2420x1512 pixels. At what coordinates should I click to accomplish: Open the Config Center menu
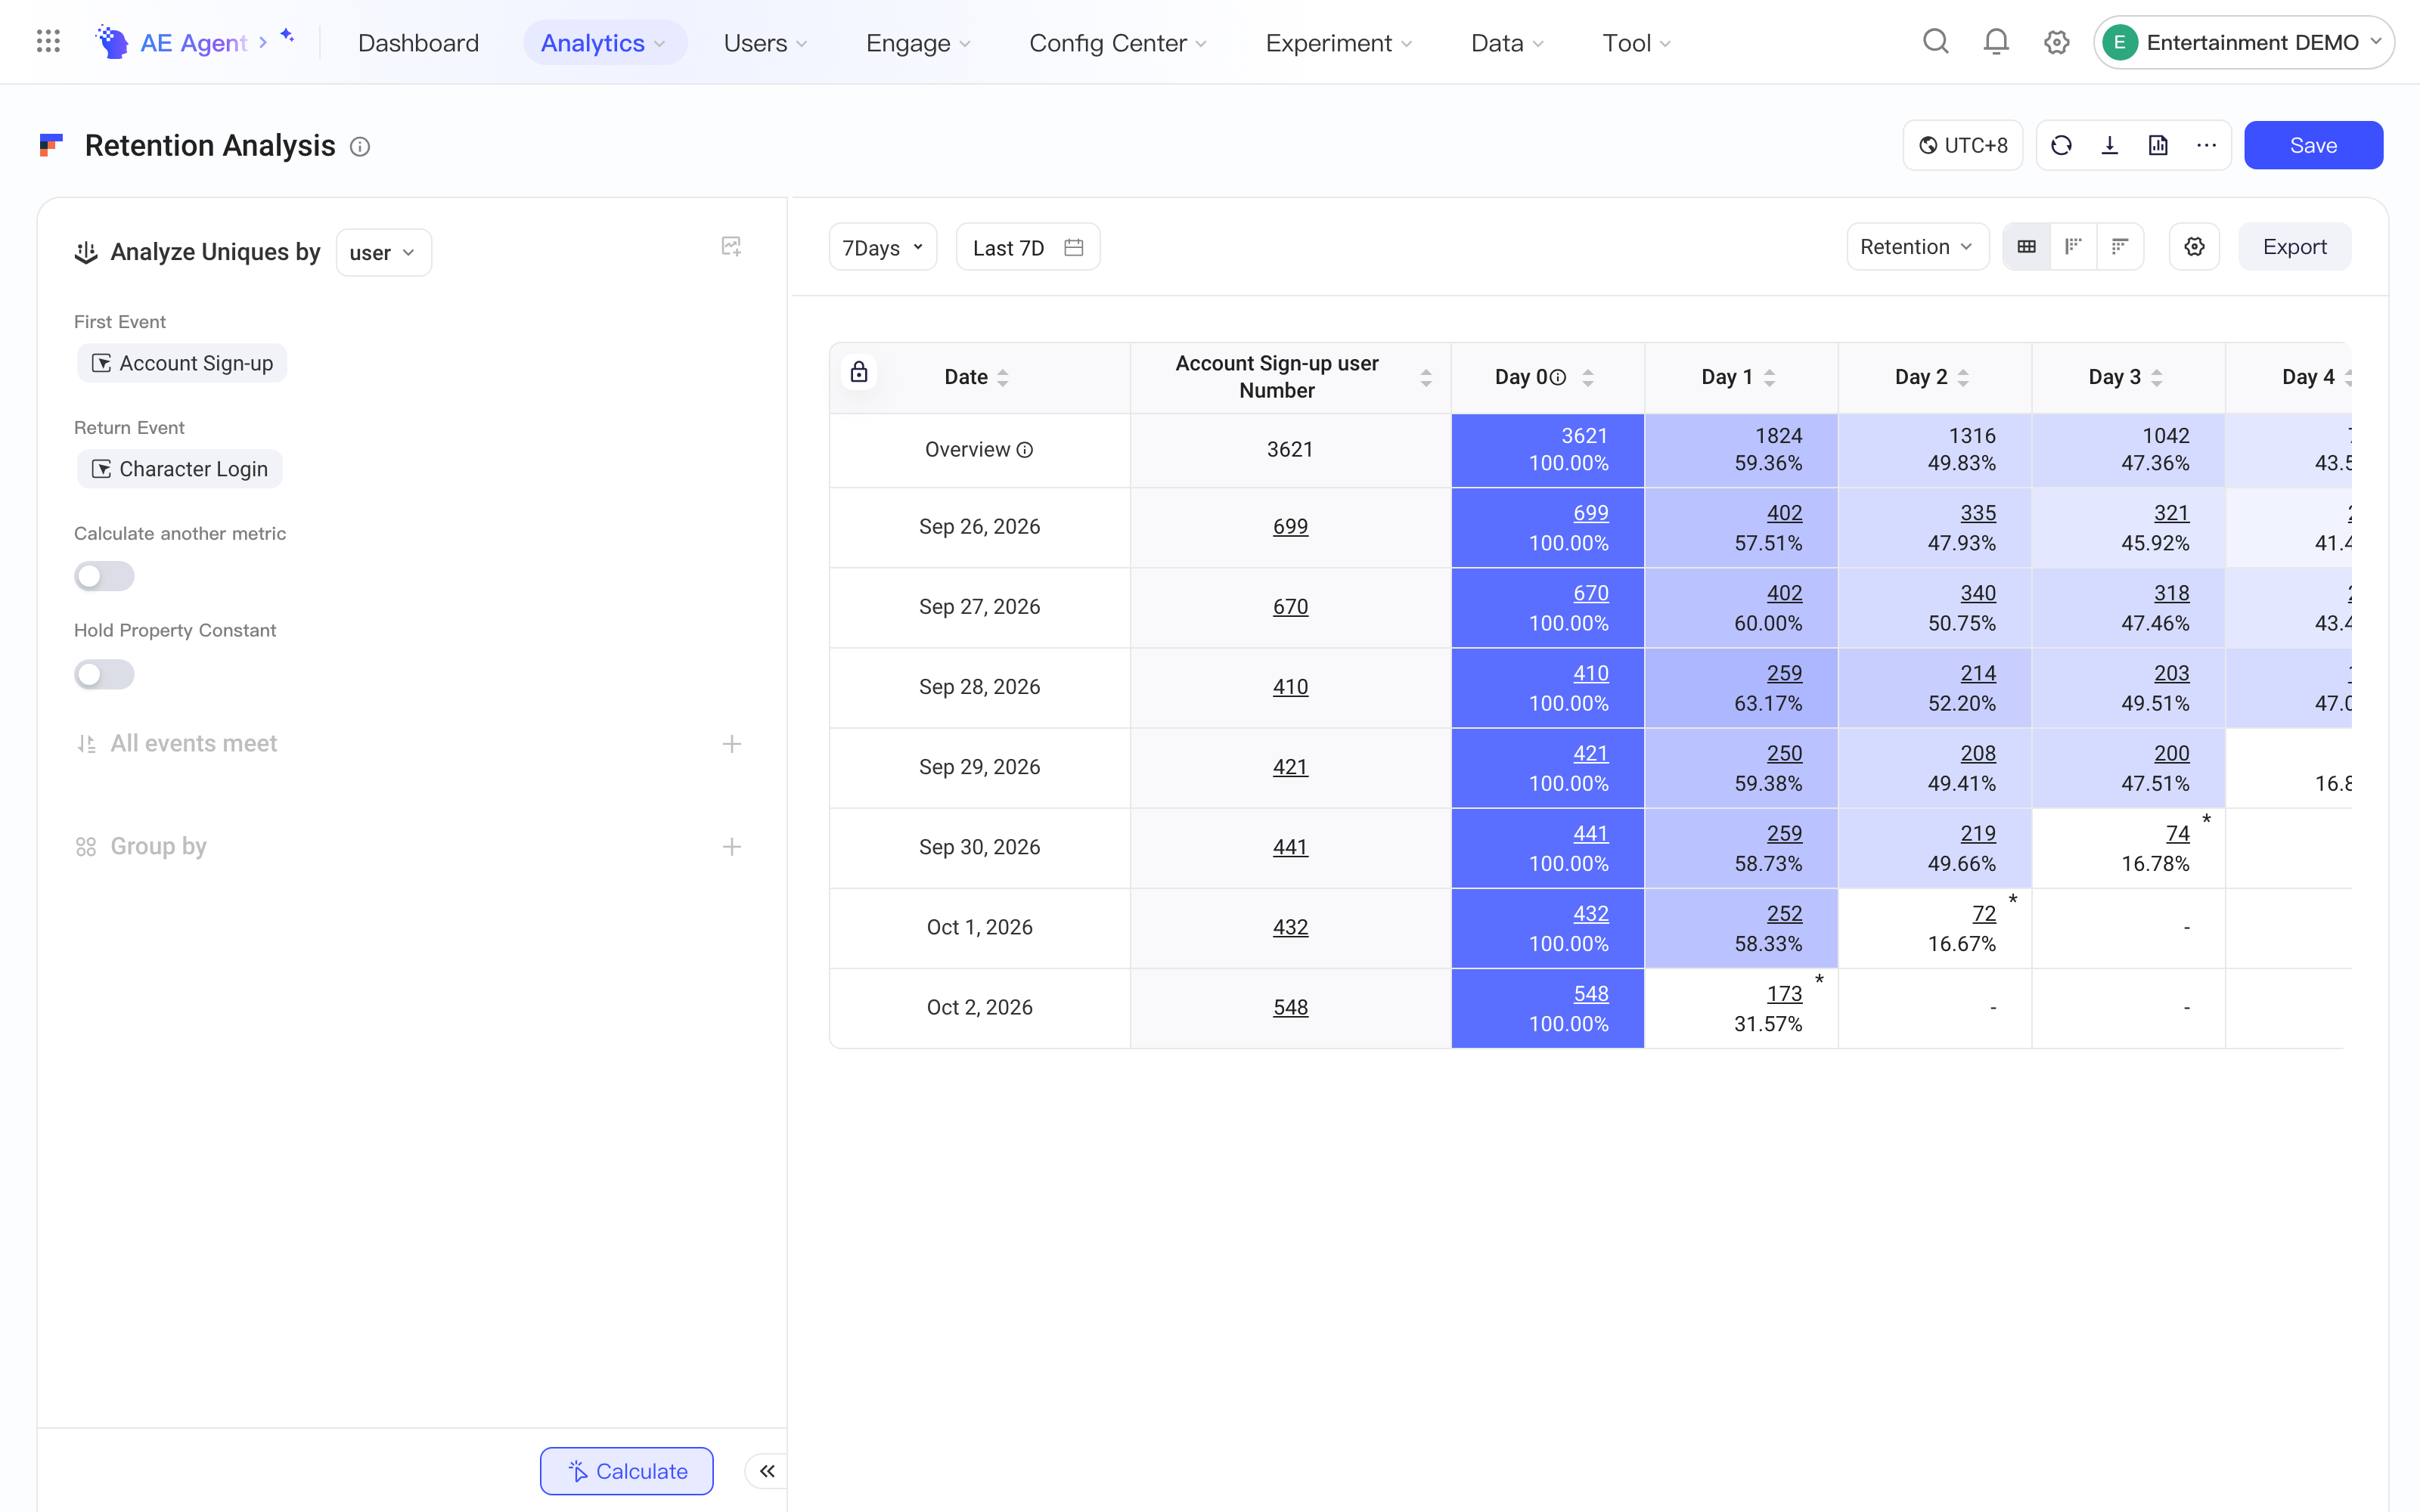1118,43
